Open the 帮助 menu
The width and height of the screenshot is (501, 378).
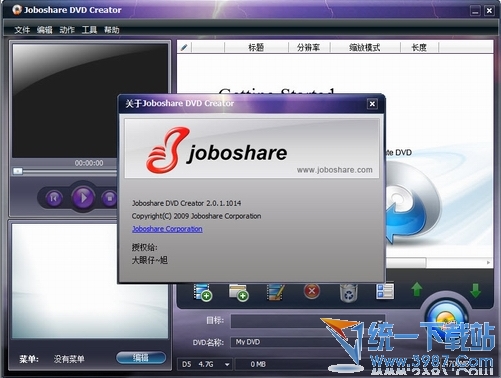pyautogui.click(x=112, y=30)
